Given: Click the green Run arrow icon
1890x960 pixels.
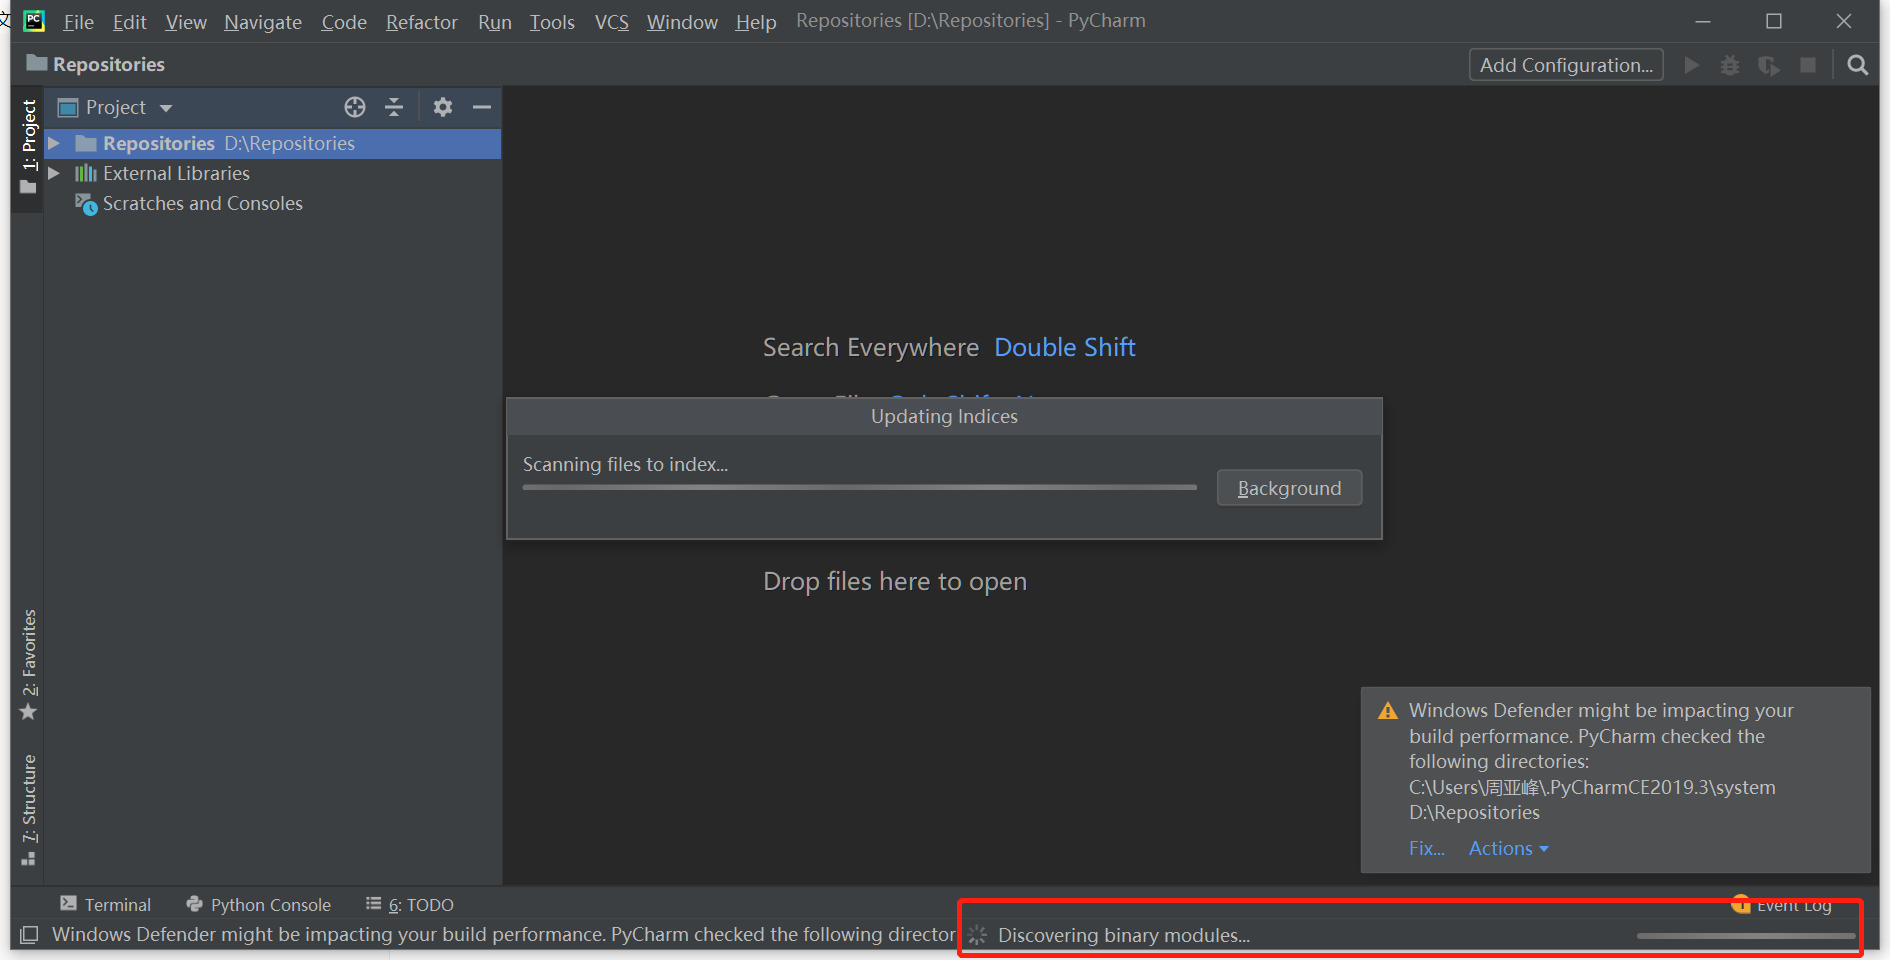Looking at the screenshot, I should (x=1691, y=65).
